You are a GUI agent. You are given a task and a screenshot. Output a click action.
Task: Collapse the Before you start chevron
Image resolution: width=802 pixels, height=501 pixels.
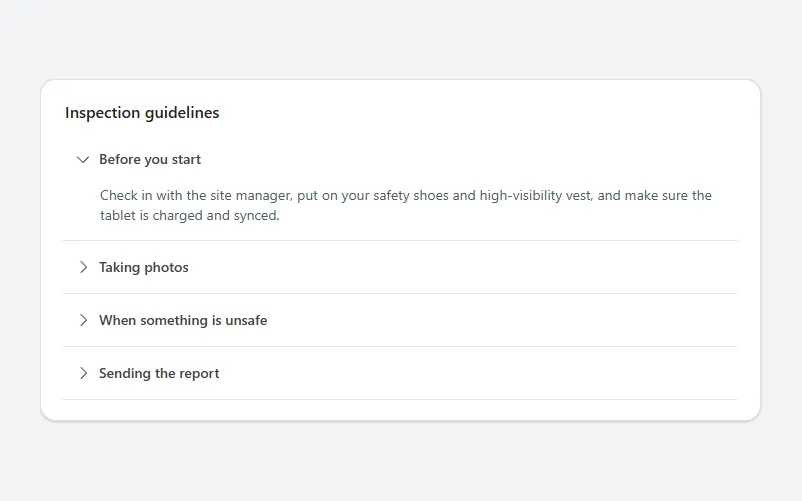click(83, 160)
